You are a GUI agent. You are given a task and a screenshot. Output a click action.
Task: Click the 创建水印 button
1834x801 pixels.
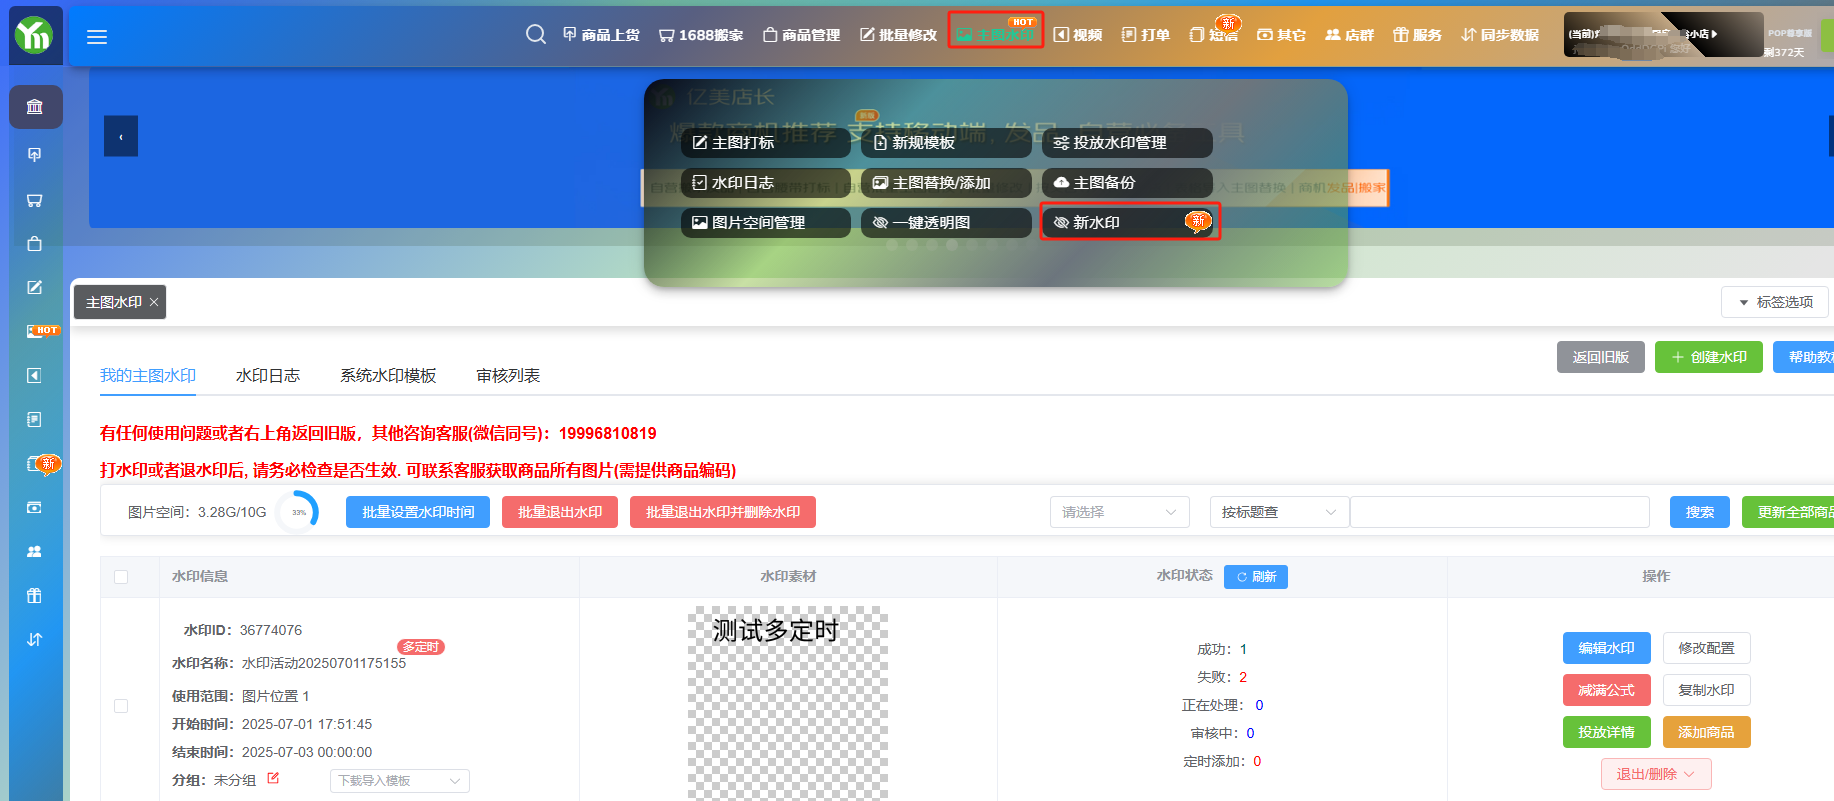click(1708, 357)
